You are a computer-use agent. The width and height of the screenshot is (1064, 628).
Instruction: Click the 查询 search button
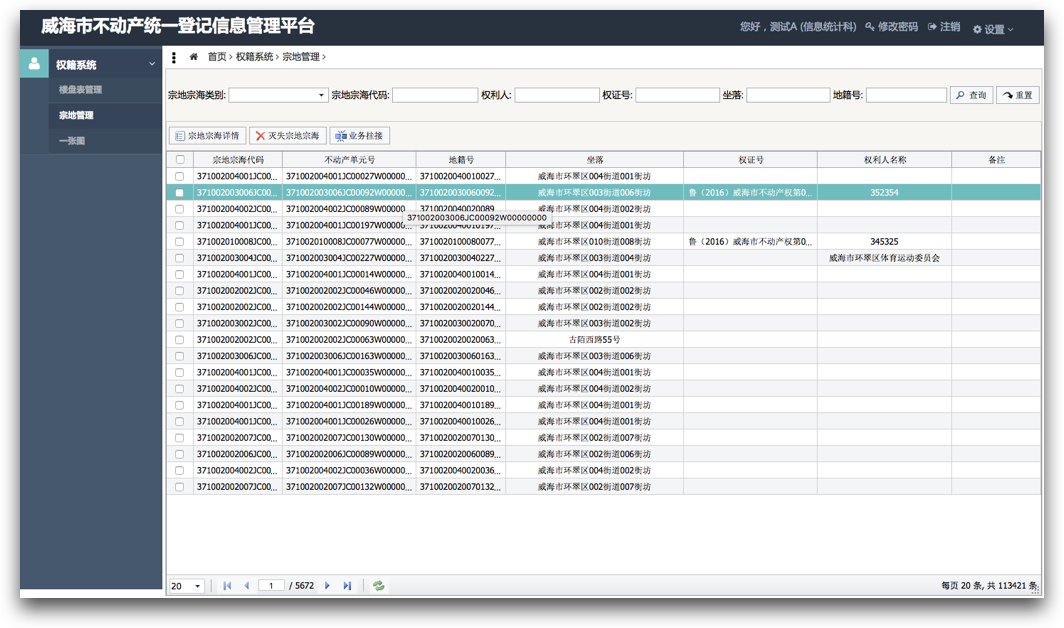[x=972, y=95]
